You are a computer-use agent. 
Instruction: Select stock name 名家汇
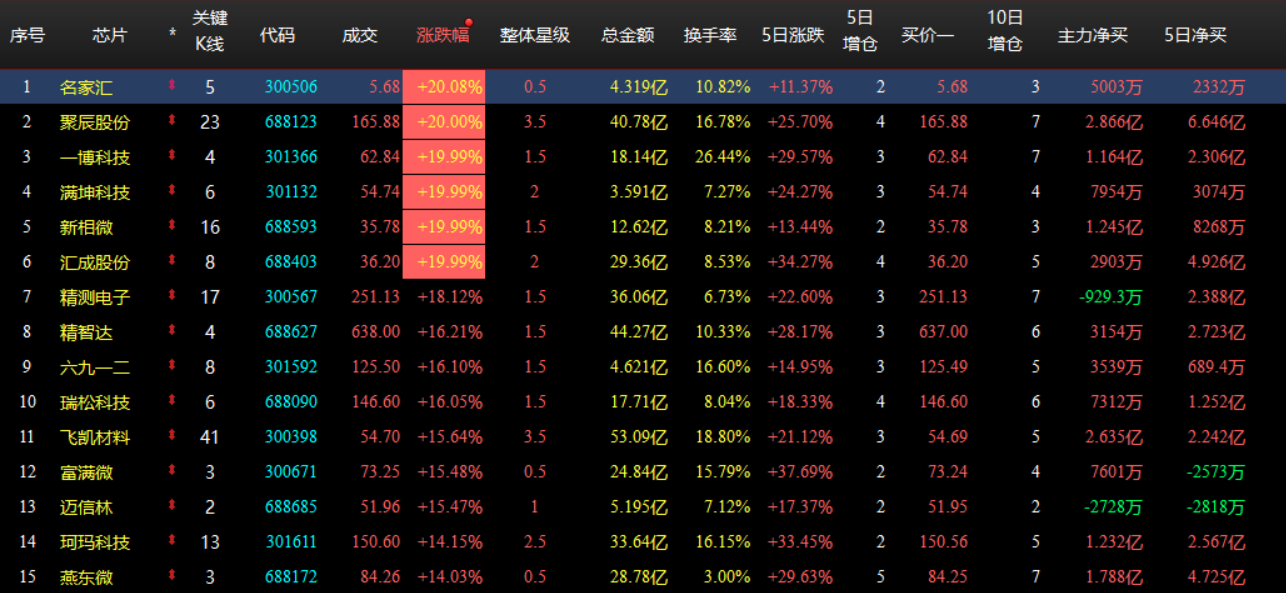86,87
